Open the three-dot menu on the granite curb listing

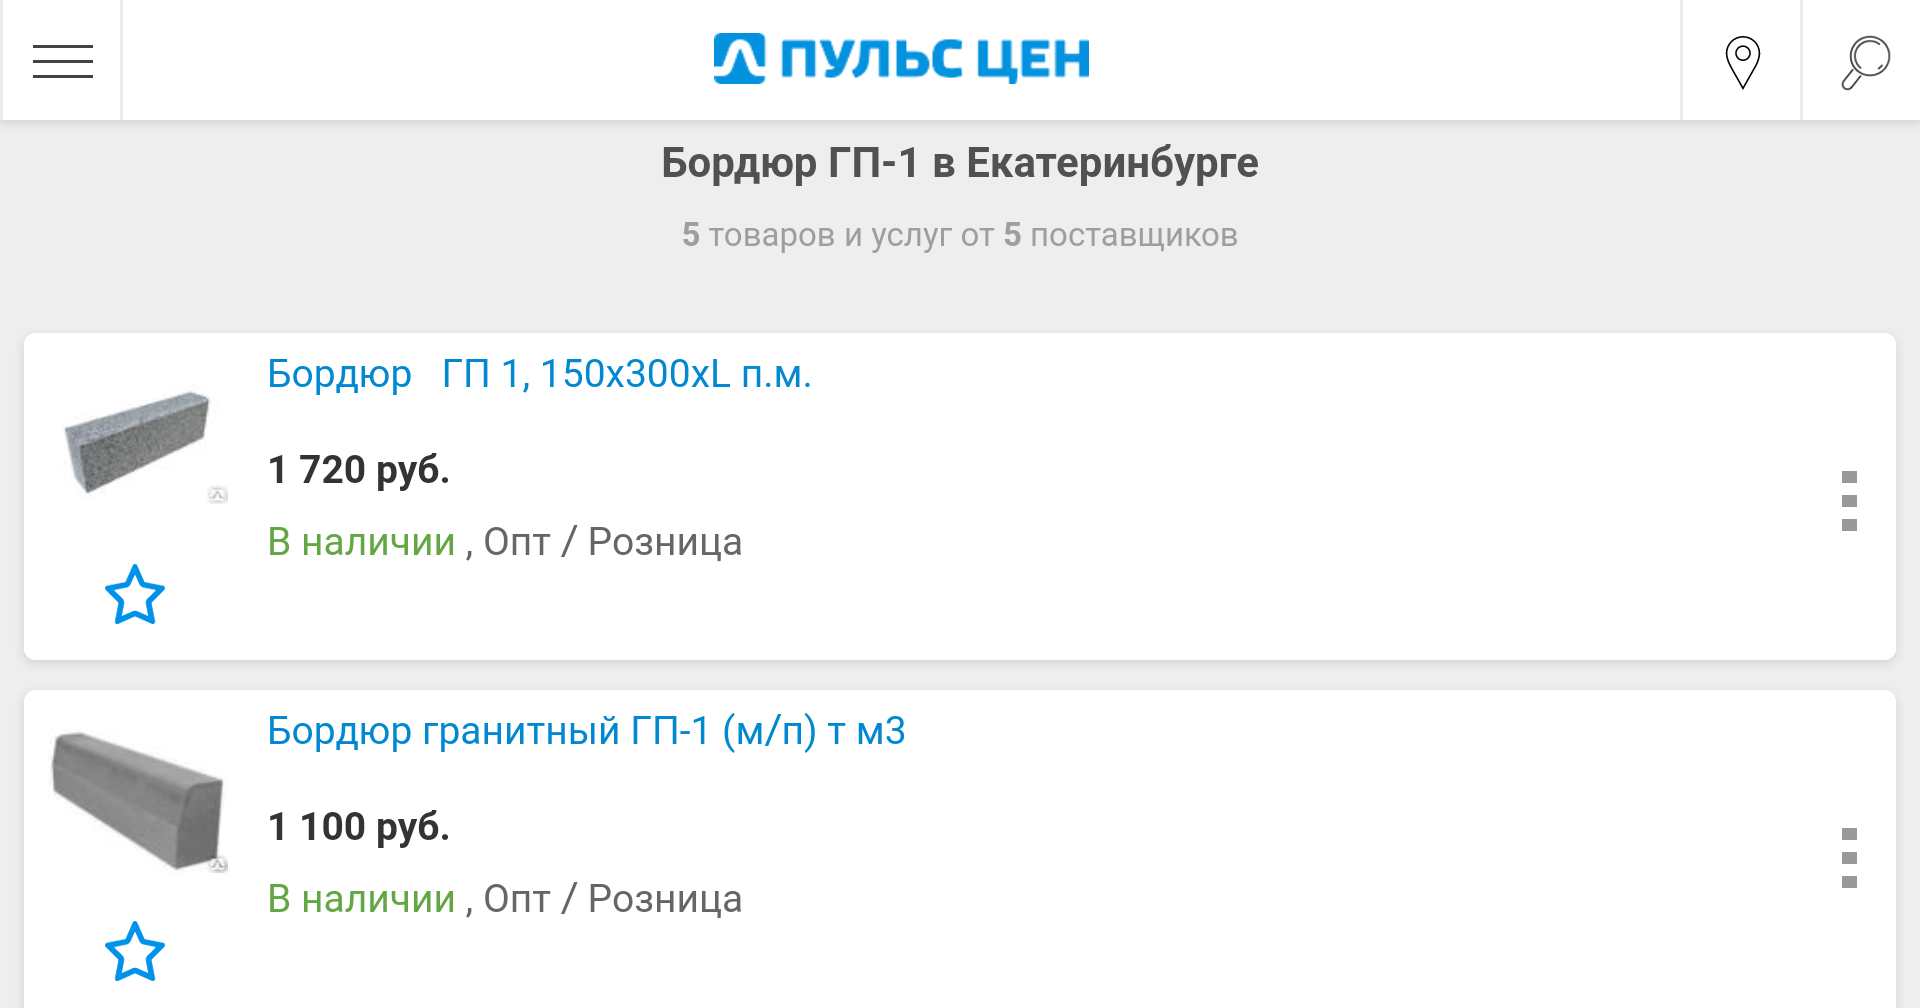[1852, 858]
